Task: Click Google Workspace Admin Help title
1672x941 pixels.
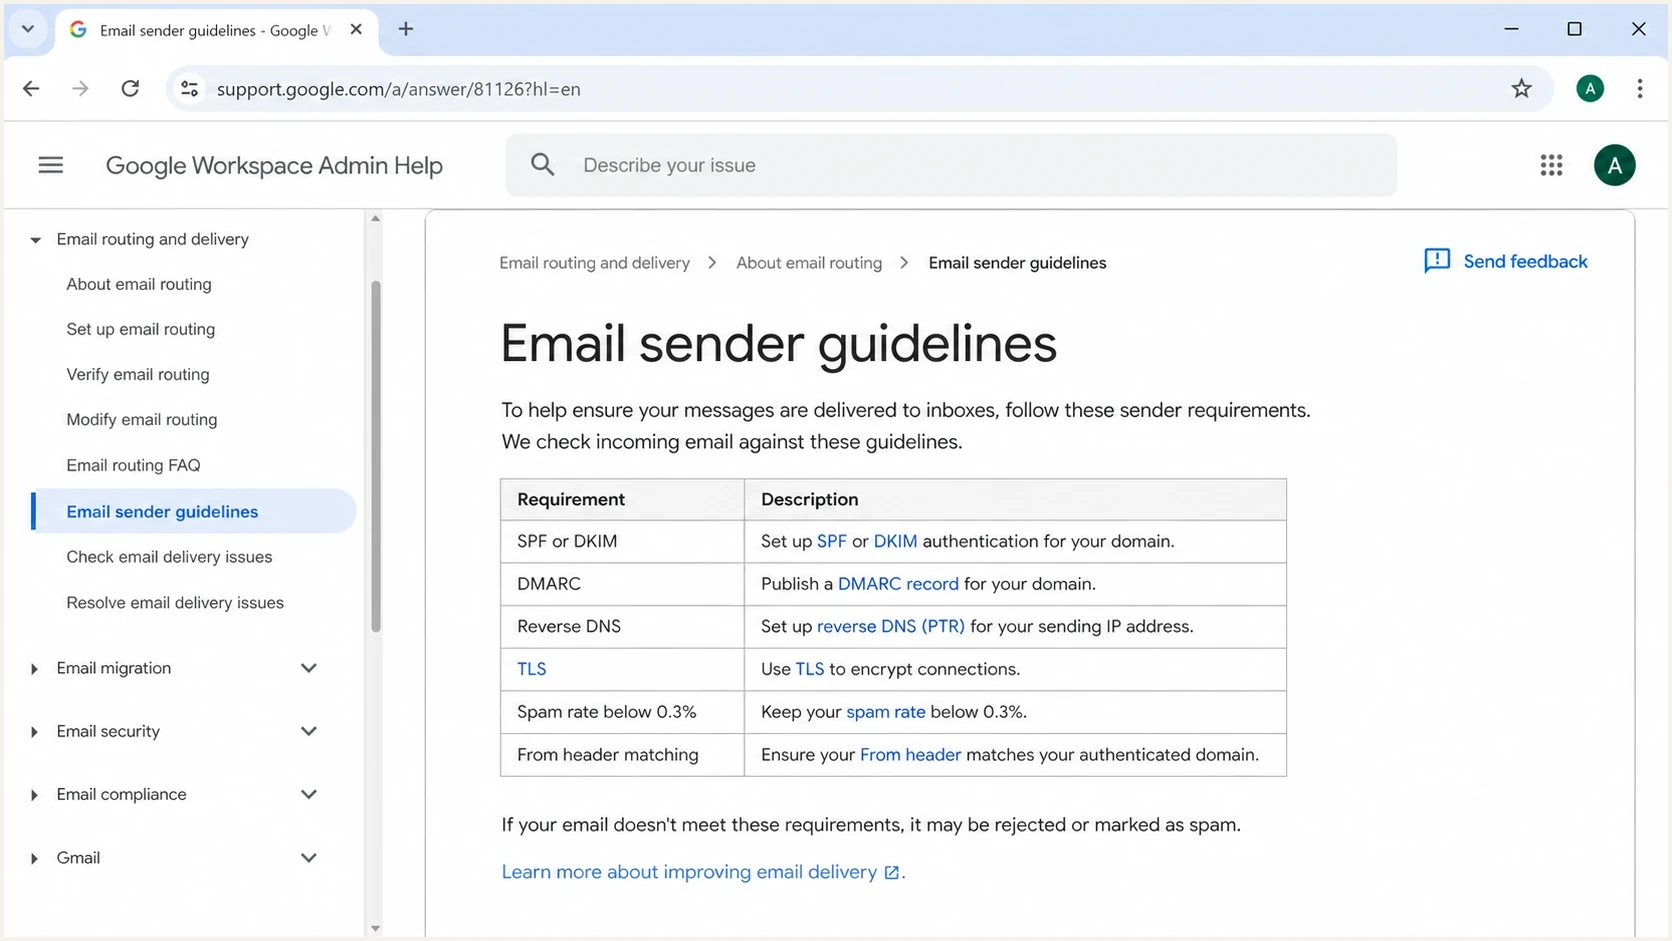Action: pos(274,165)
